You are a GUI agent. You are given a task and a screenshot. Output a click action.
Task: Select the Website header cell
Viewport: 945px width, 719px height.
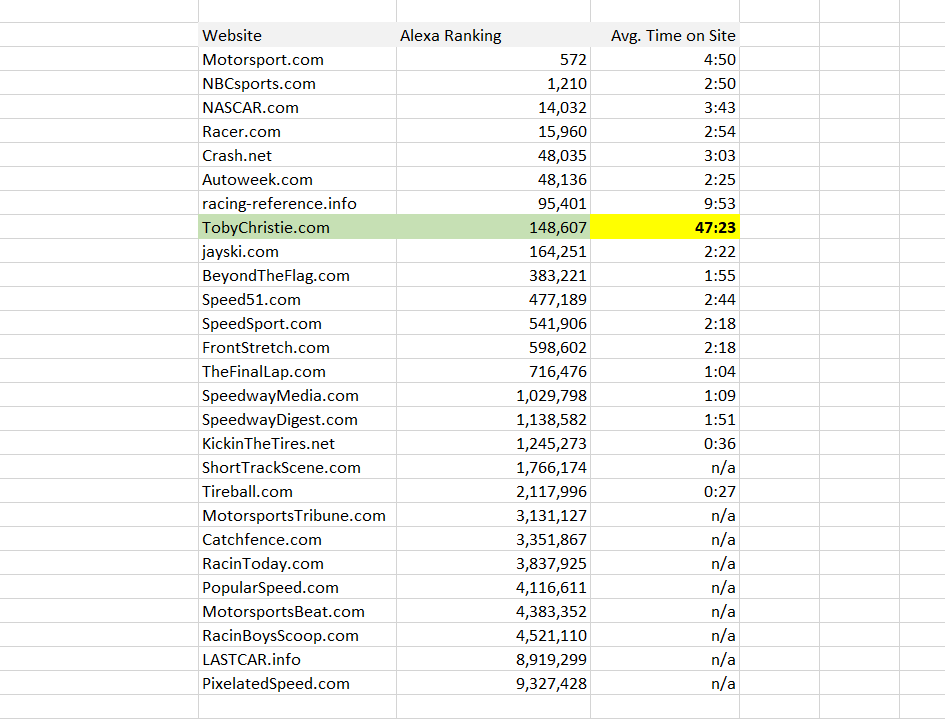297,36
